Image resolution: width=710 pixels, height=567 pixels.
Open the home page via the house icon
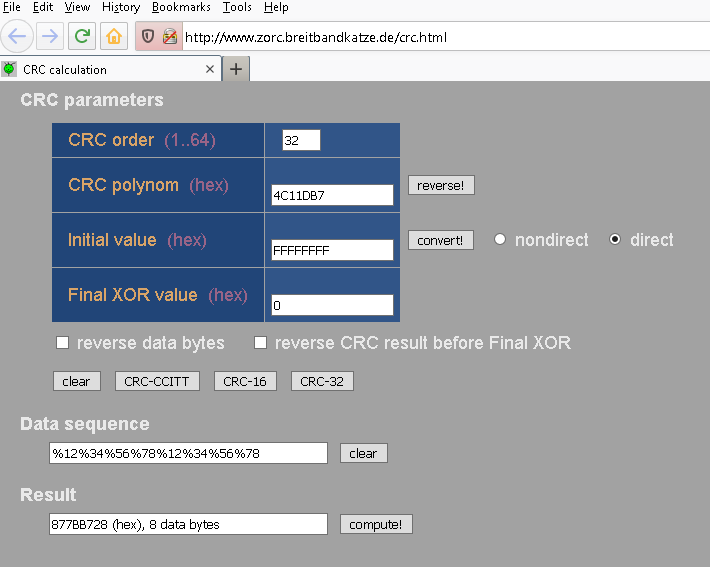(114, 36)
